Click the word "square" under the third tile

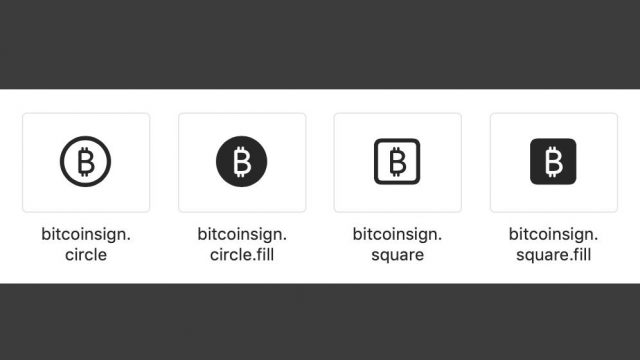click(x=398, y=256)
